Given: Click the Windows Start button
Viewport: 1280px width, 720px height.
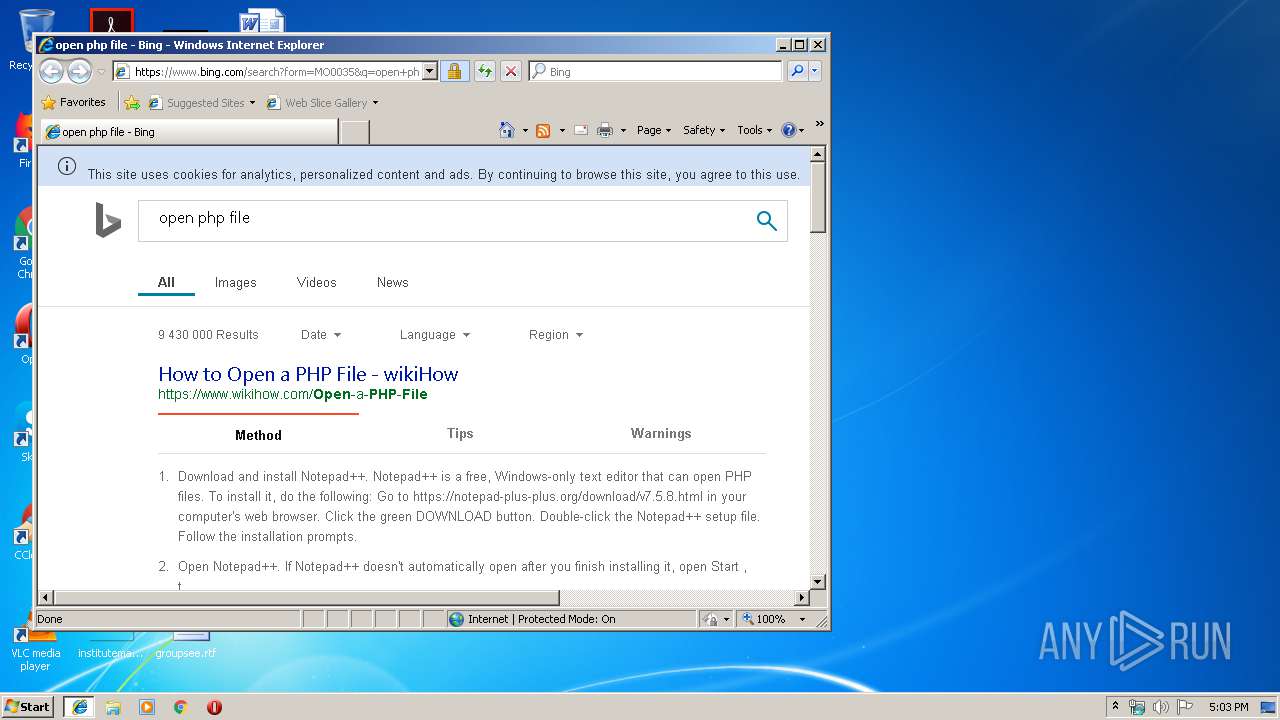Looking at the screenshot, I should click(x=28, y=707).
